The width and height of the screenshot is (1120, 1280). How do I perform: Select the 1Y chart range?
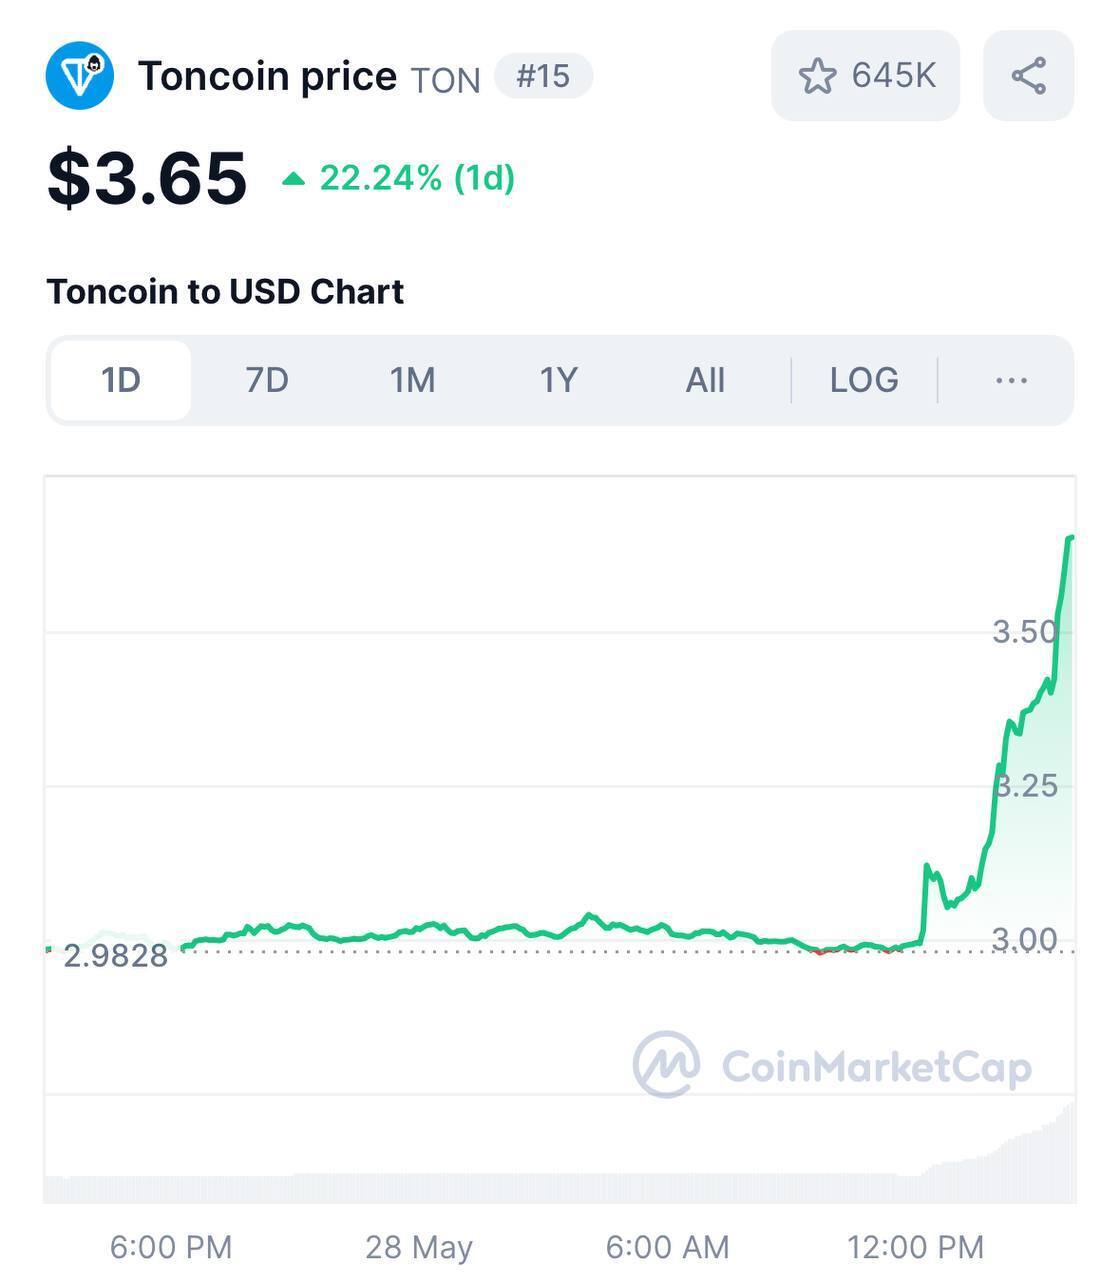tap(559, 380)
